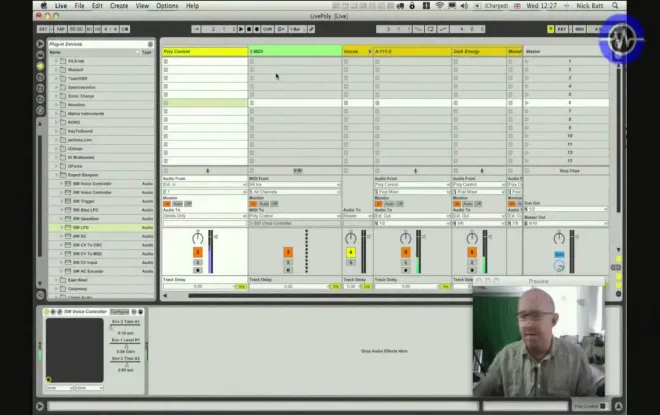Open the Options menu

click(167, 6)
